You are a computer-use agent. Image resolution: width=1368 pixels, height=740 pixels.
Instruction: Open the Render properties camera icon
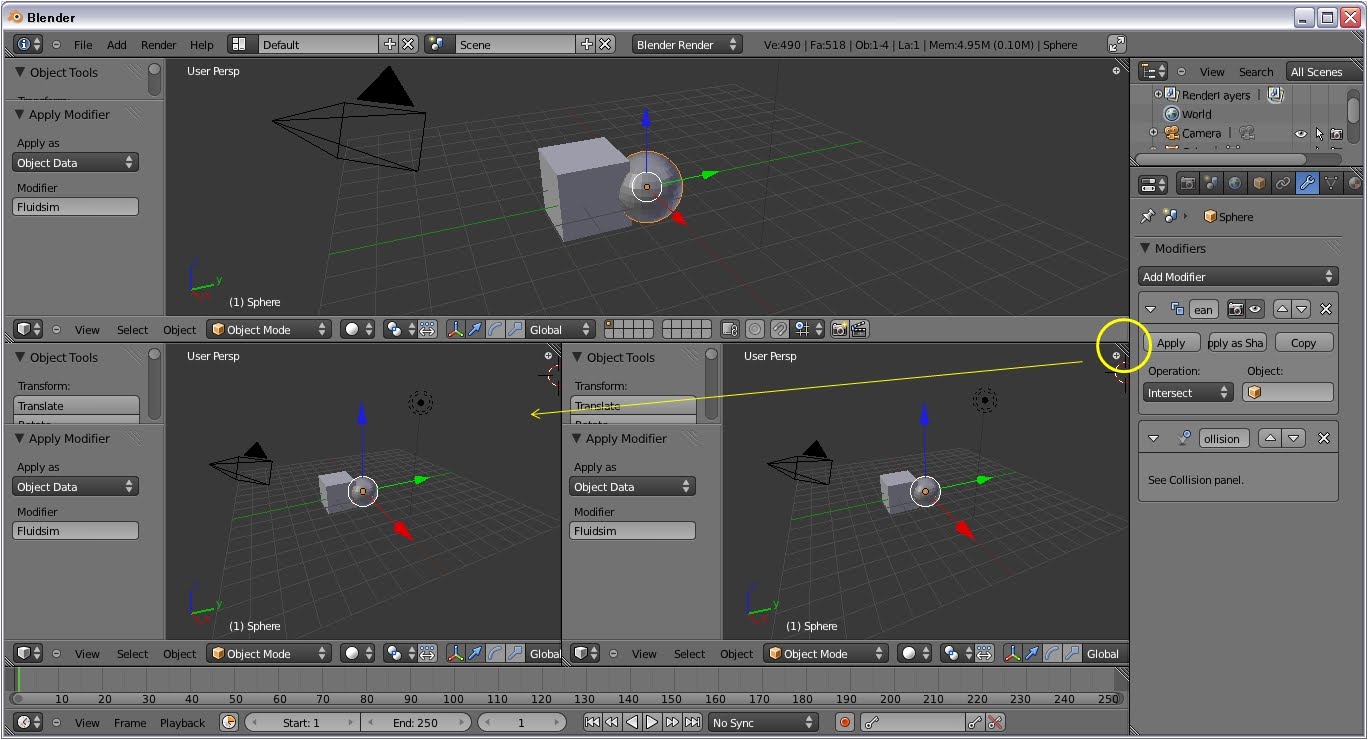pos(1188,183)
